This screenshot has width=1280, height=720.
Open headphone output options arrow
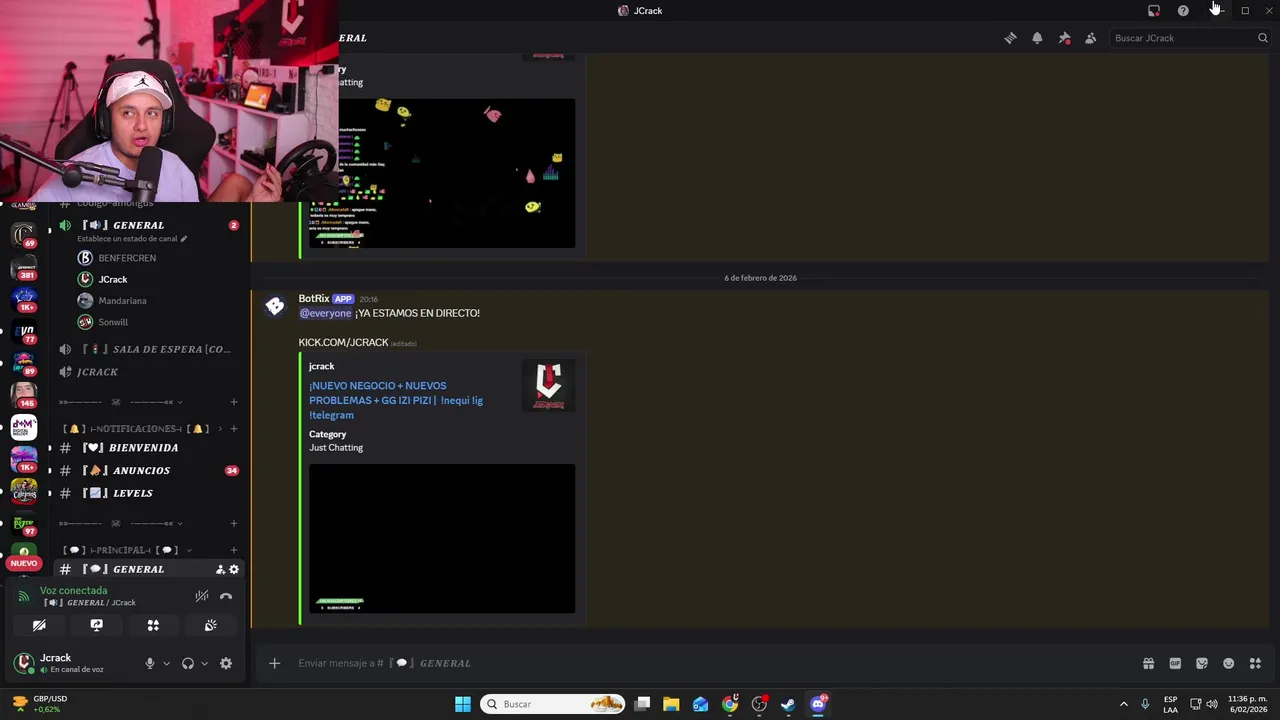[x=204, y=663]
